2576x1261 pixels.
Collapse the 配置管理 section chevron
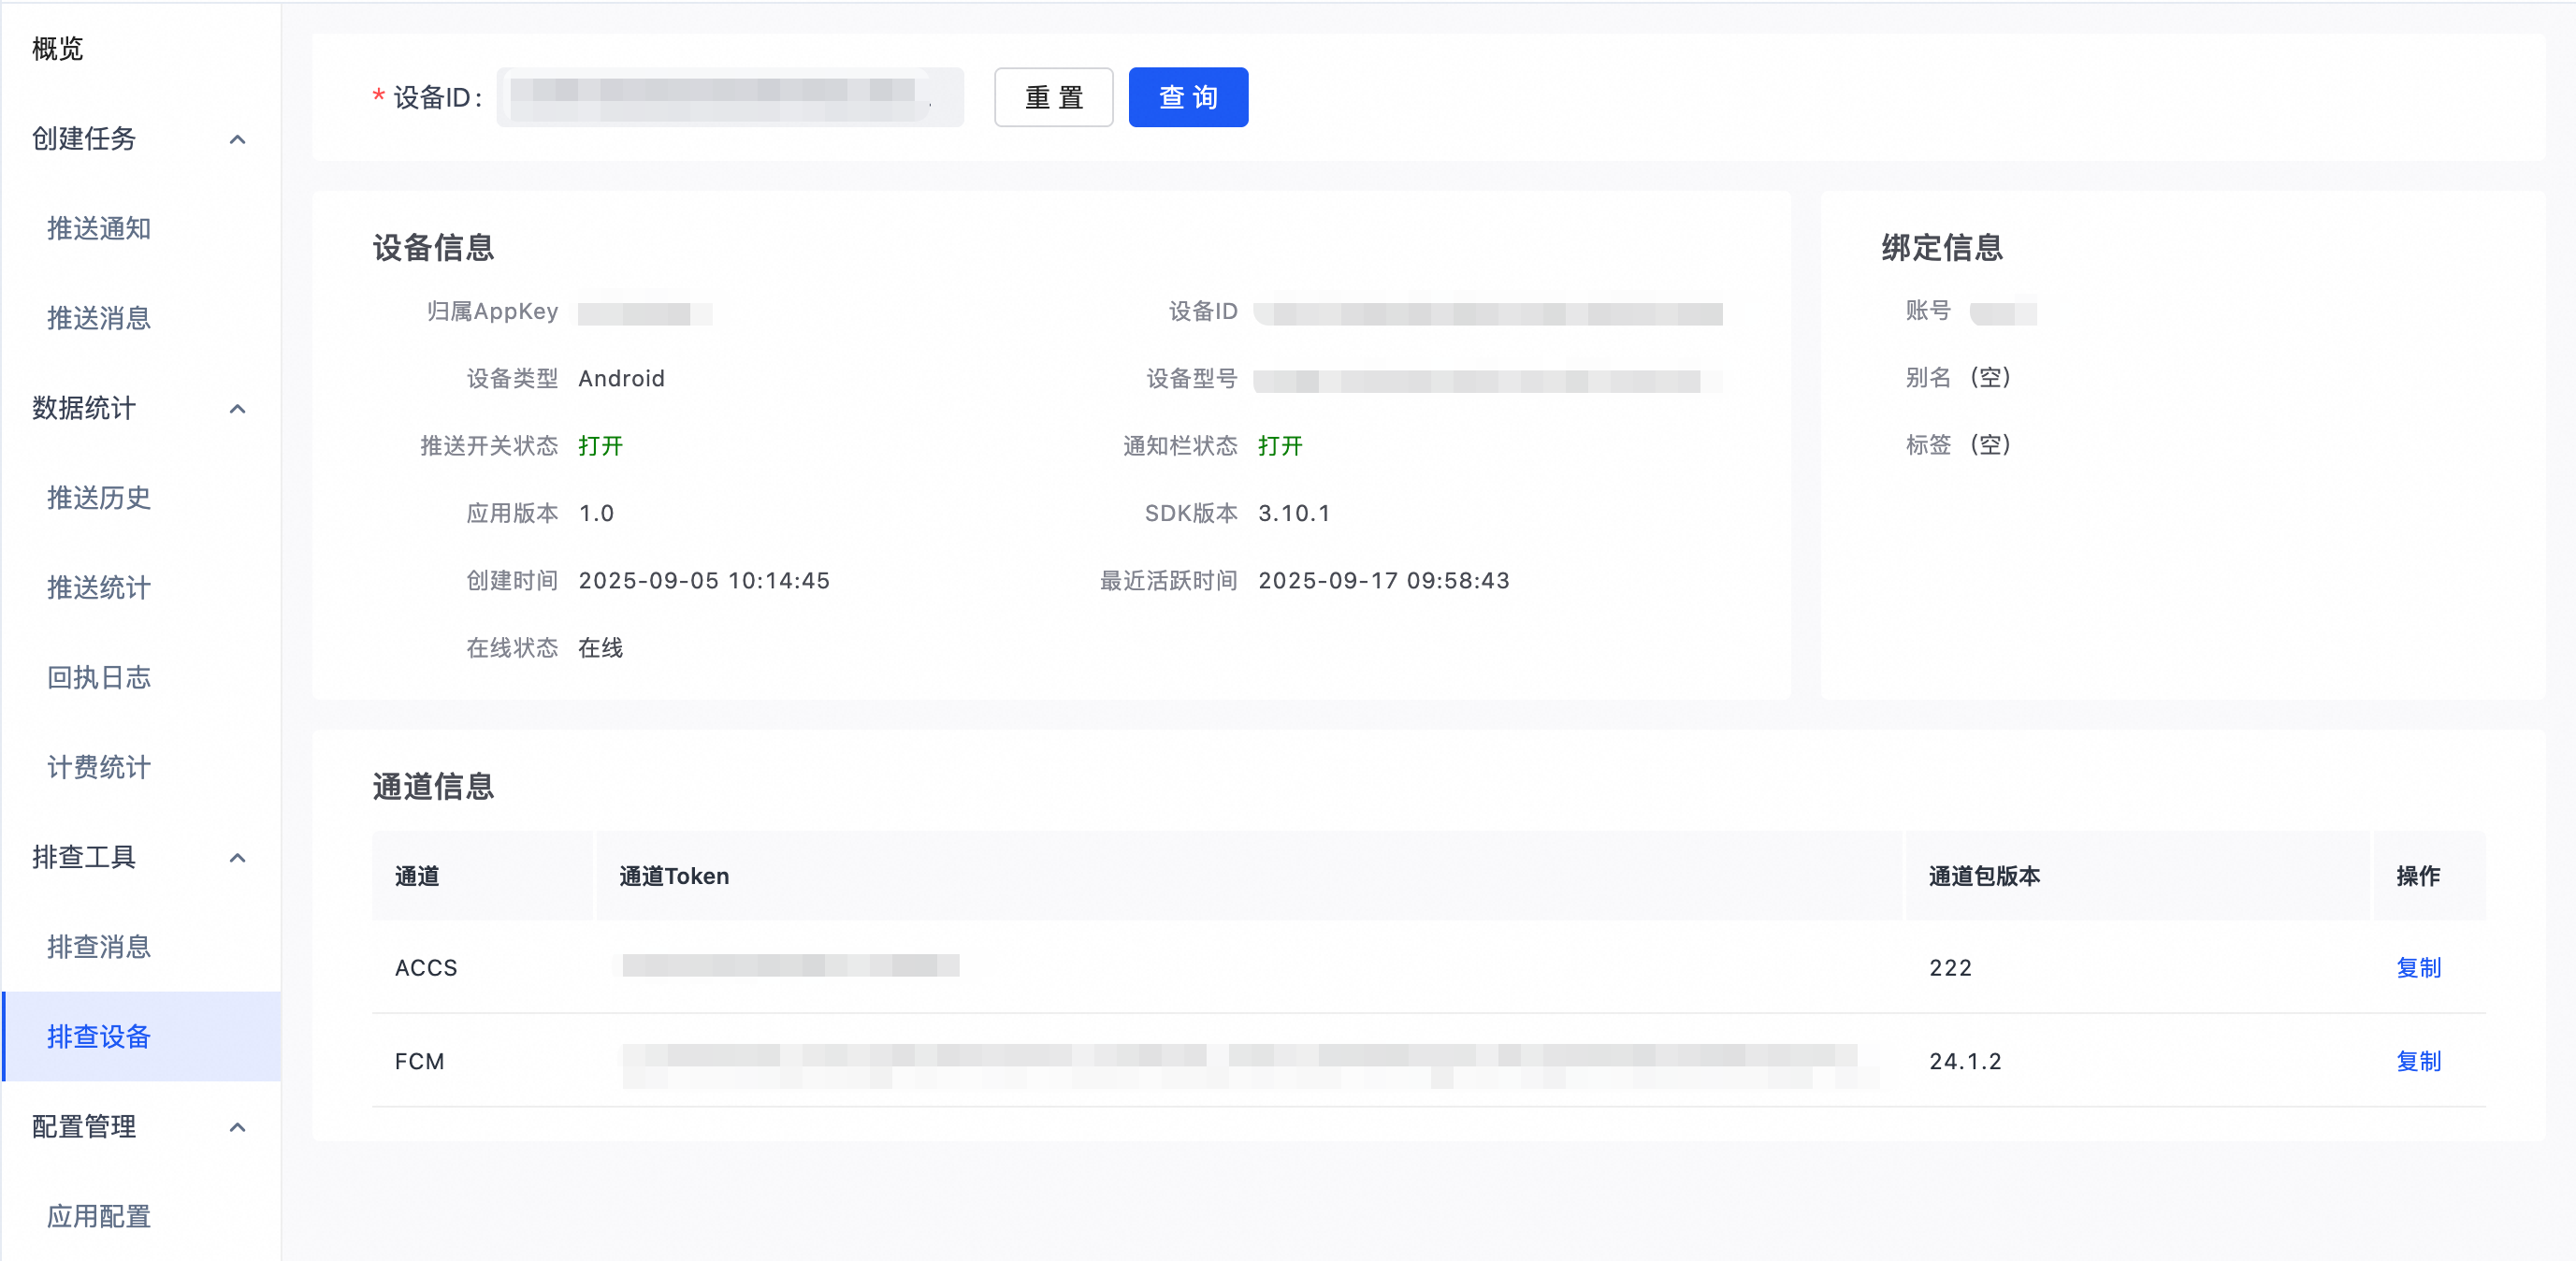(237, 1127)
